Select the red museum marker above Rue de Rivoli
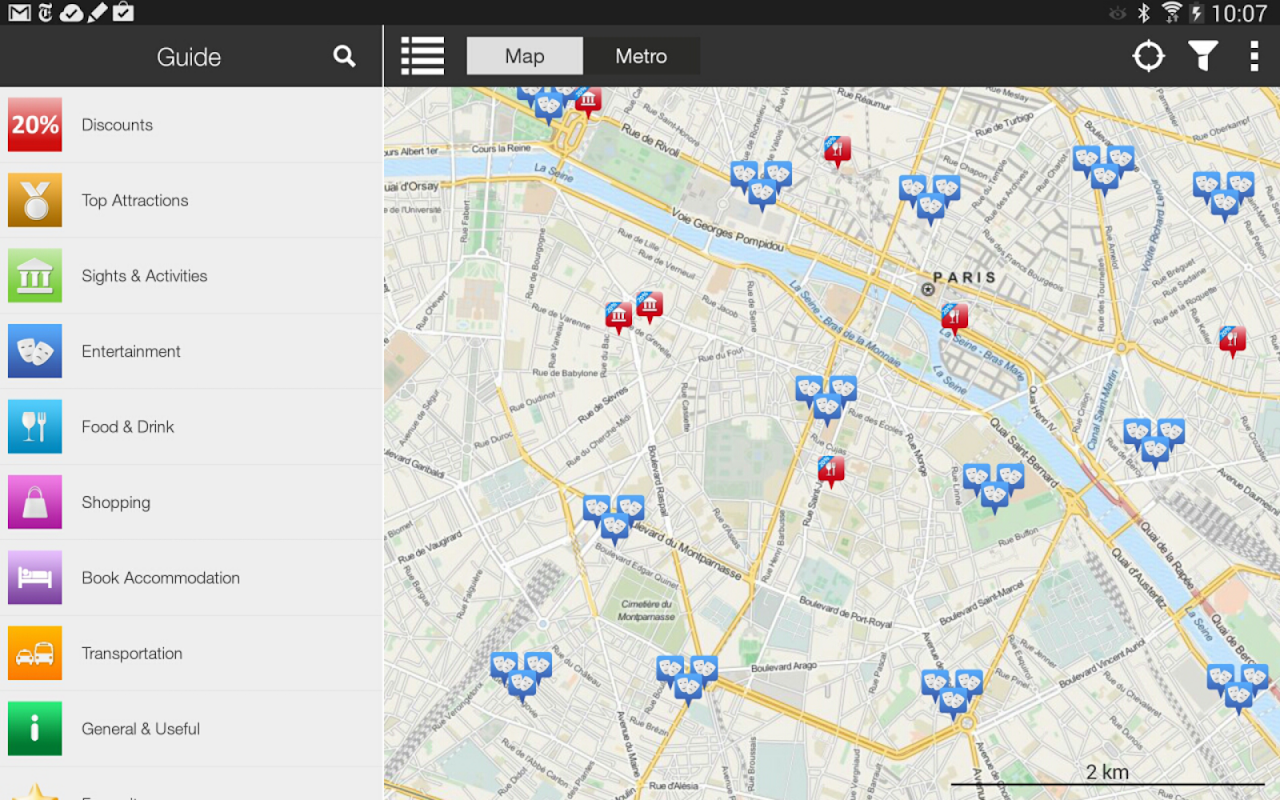Image resolution: width=1280 pixels, height=800 pixels. point(588,102)
